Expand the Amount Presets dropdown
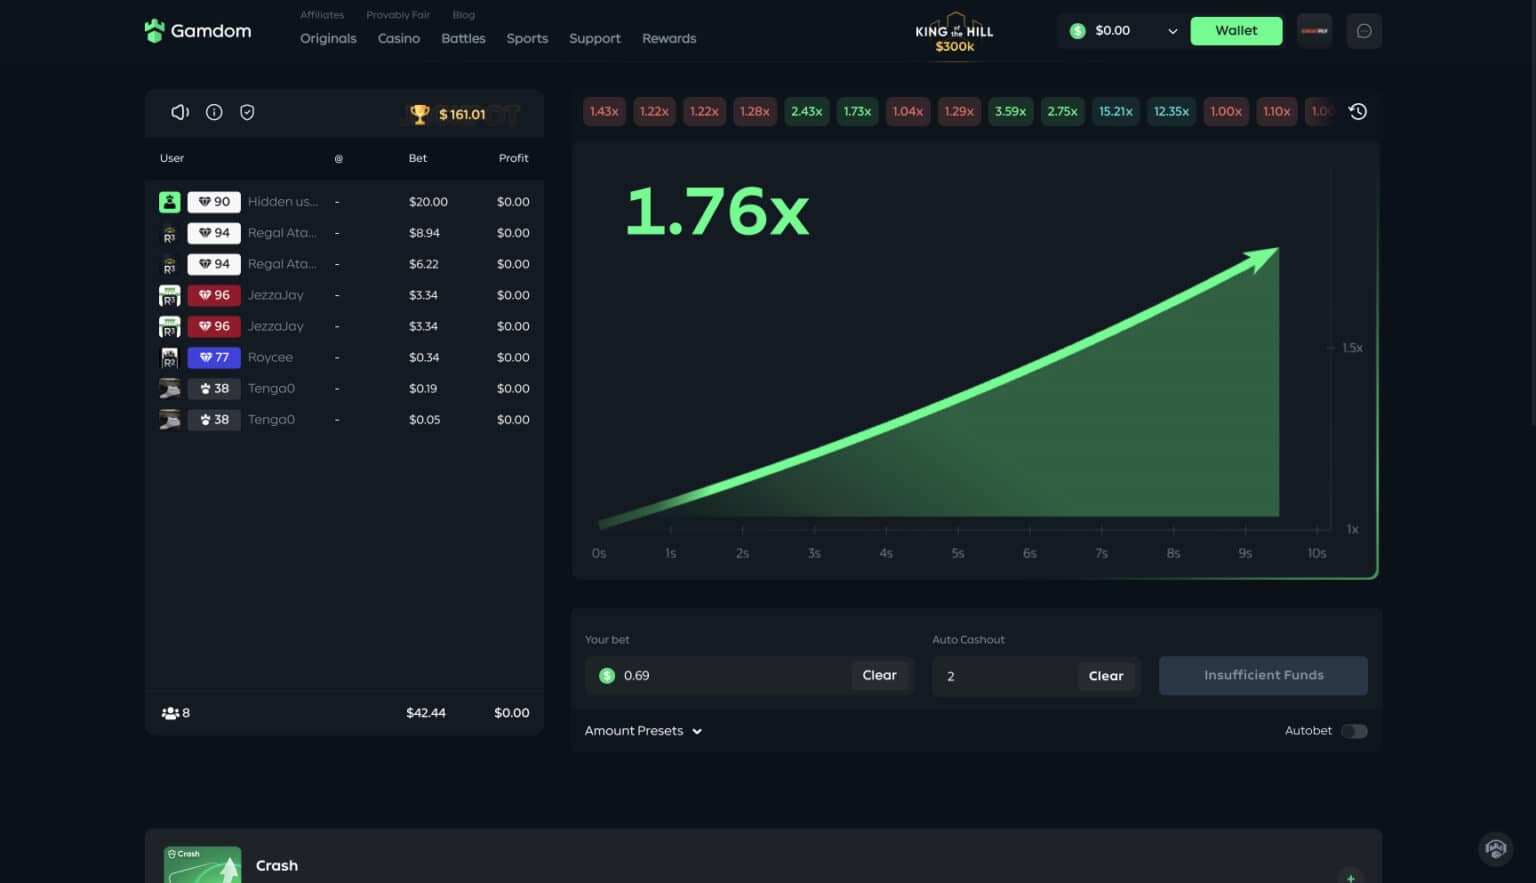This screenshot has width=1536, height=883. point(643,731)
